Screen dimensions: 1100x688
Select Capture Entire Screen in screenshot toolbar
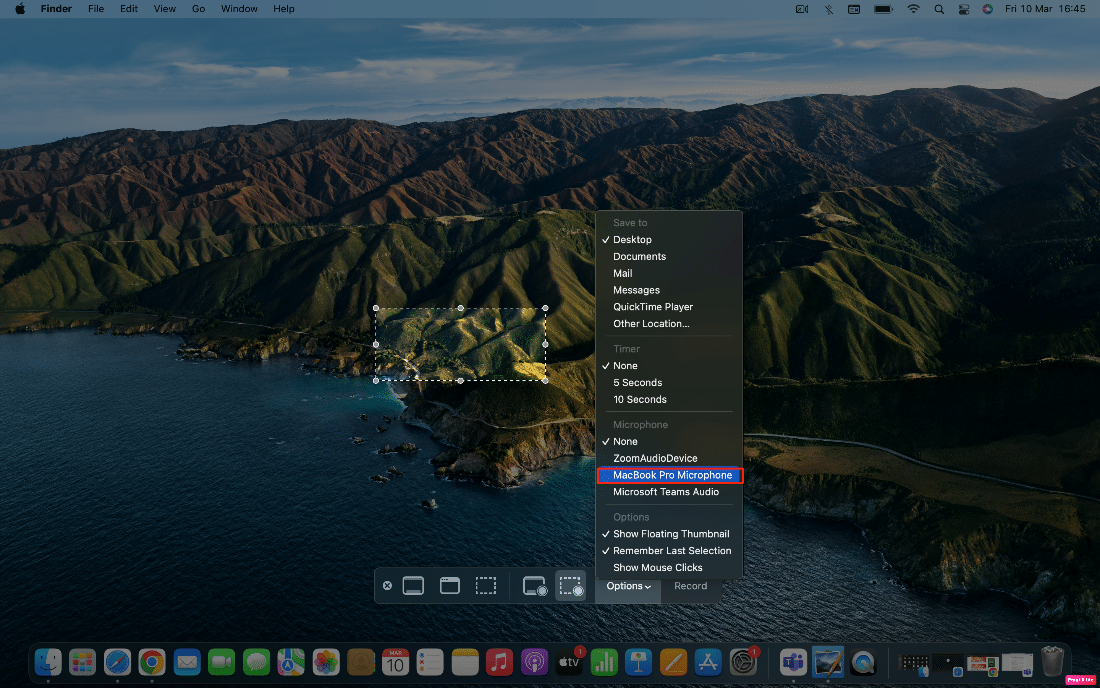413,586
